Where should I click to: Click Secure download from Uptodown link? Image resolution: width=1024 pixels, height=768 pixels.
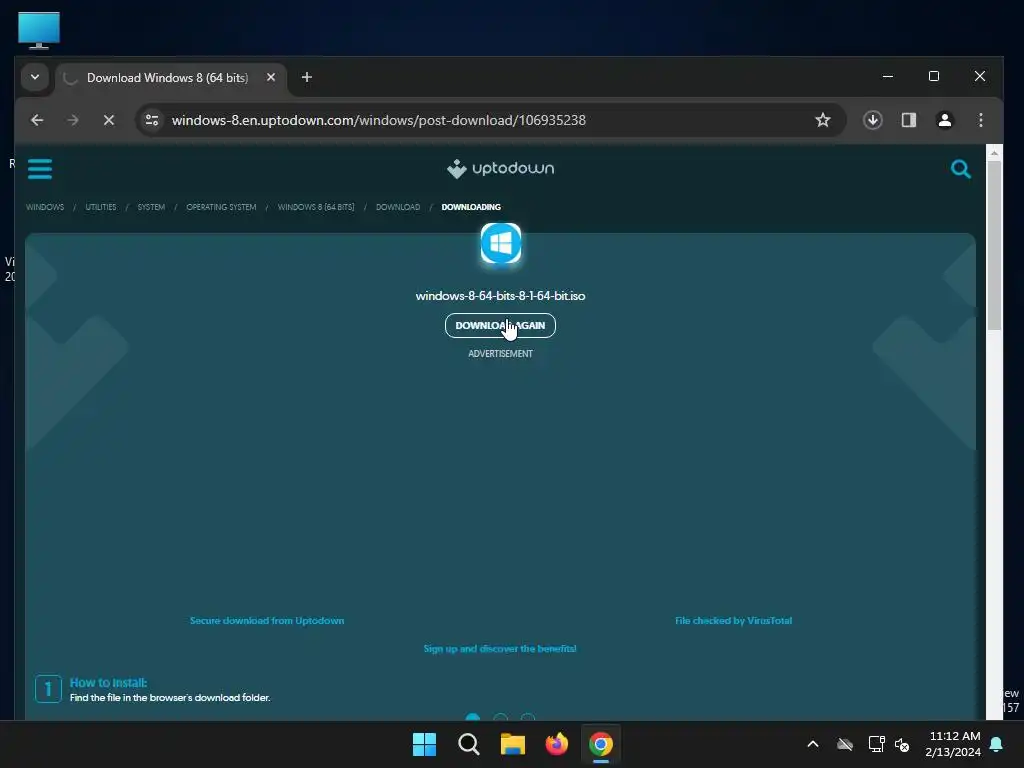point(267,620)
